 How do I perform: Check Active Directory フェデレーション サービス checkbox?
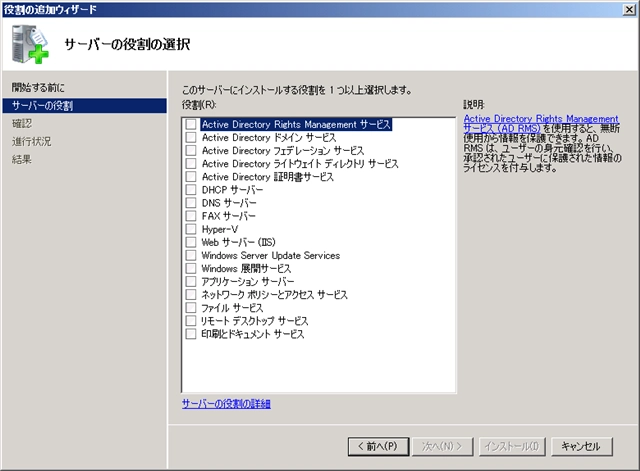point(191,150)
